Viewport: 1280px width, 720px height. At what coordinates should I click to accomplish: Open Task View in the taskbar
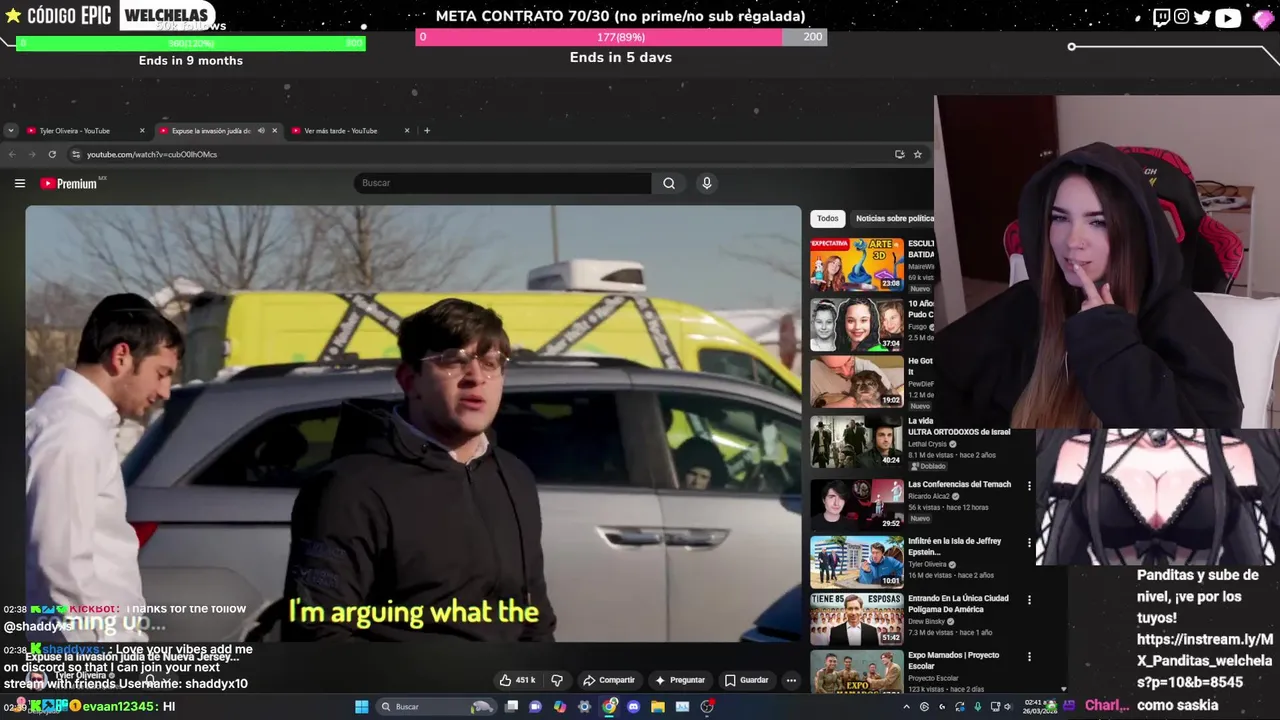pos(511,707)
